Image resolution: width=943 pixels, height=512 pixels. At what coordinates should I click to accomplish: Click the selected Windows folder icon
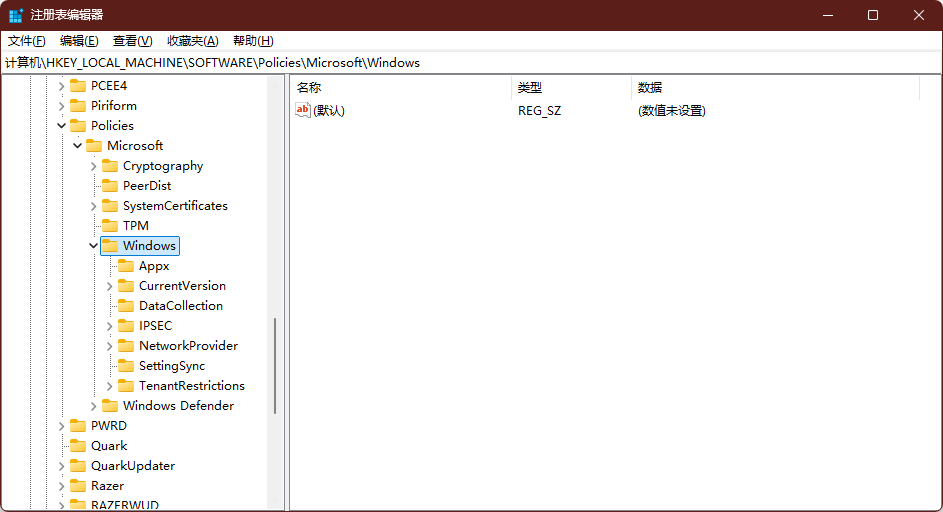[110, 245]
